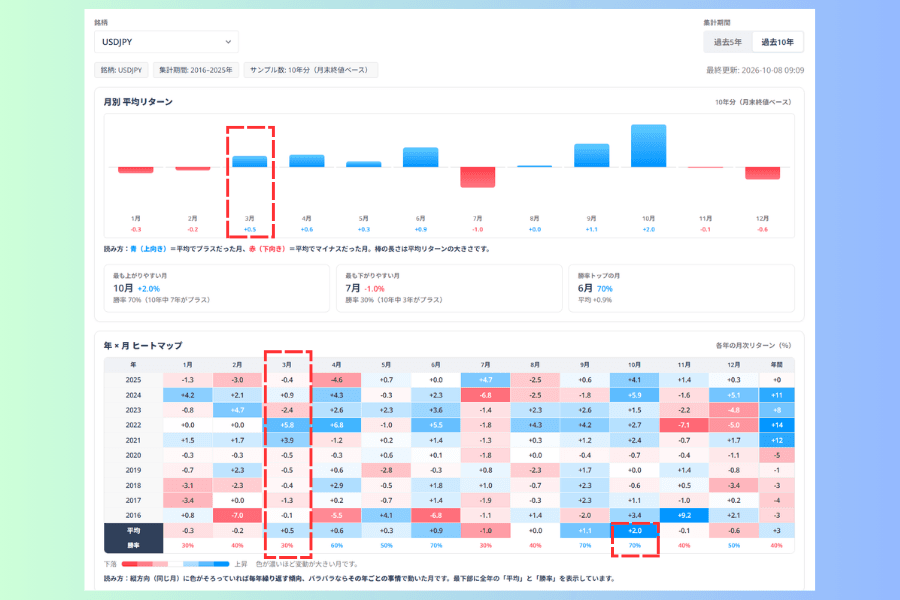Click the 2020 annual total cell -5
This screenshot has width=900, height=600.
(x=777, y=455)
